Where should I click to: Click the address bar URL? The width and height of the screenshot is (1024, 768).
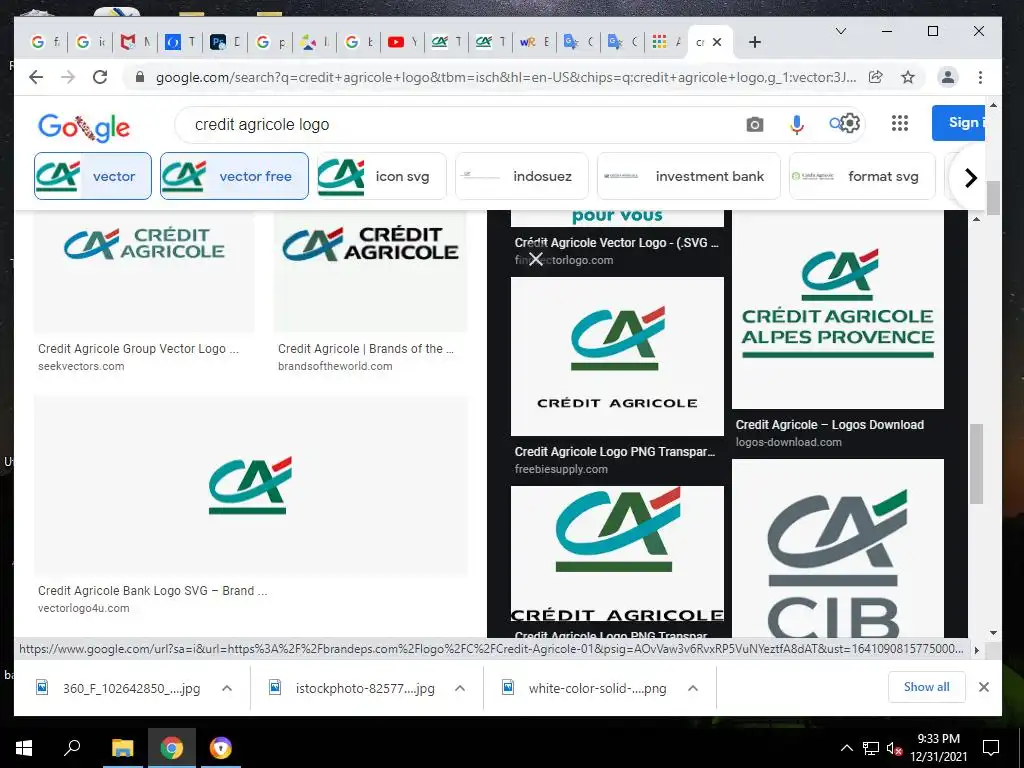coord(505,77)
